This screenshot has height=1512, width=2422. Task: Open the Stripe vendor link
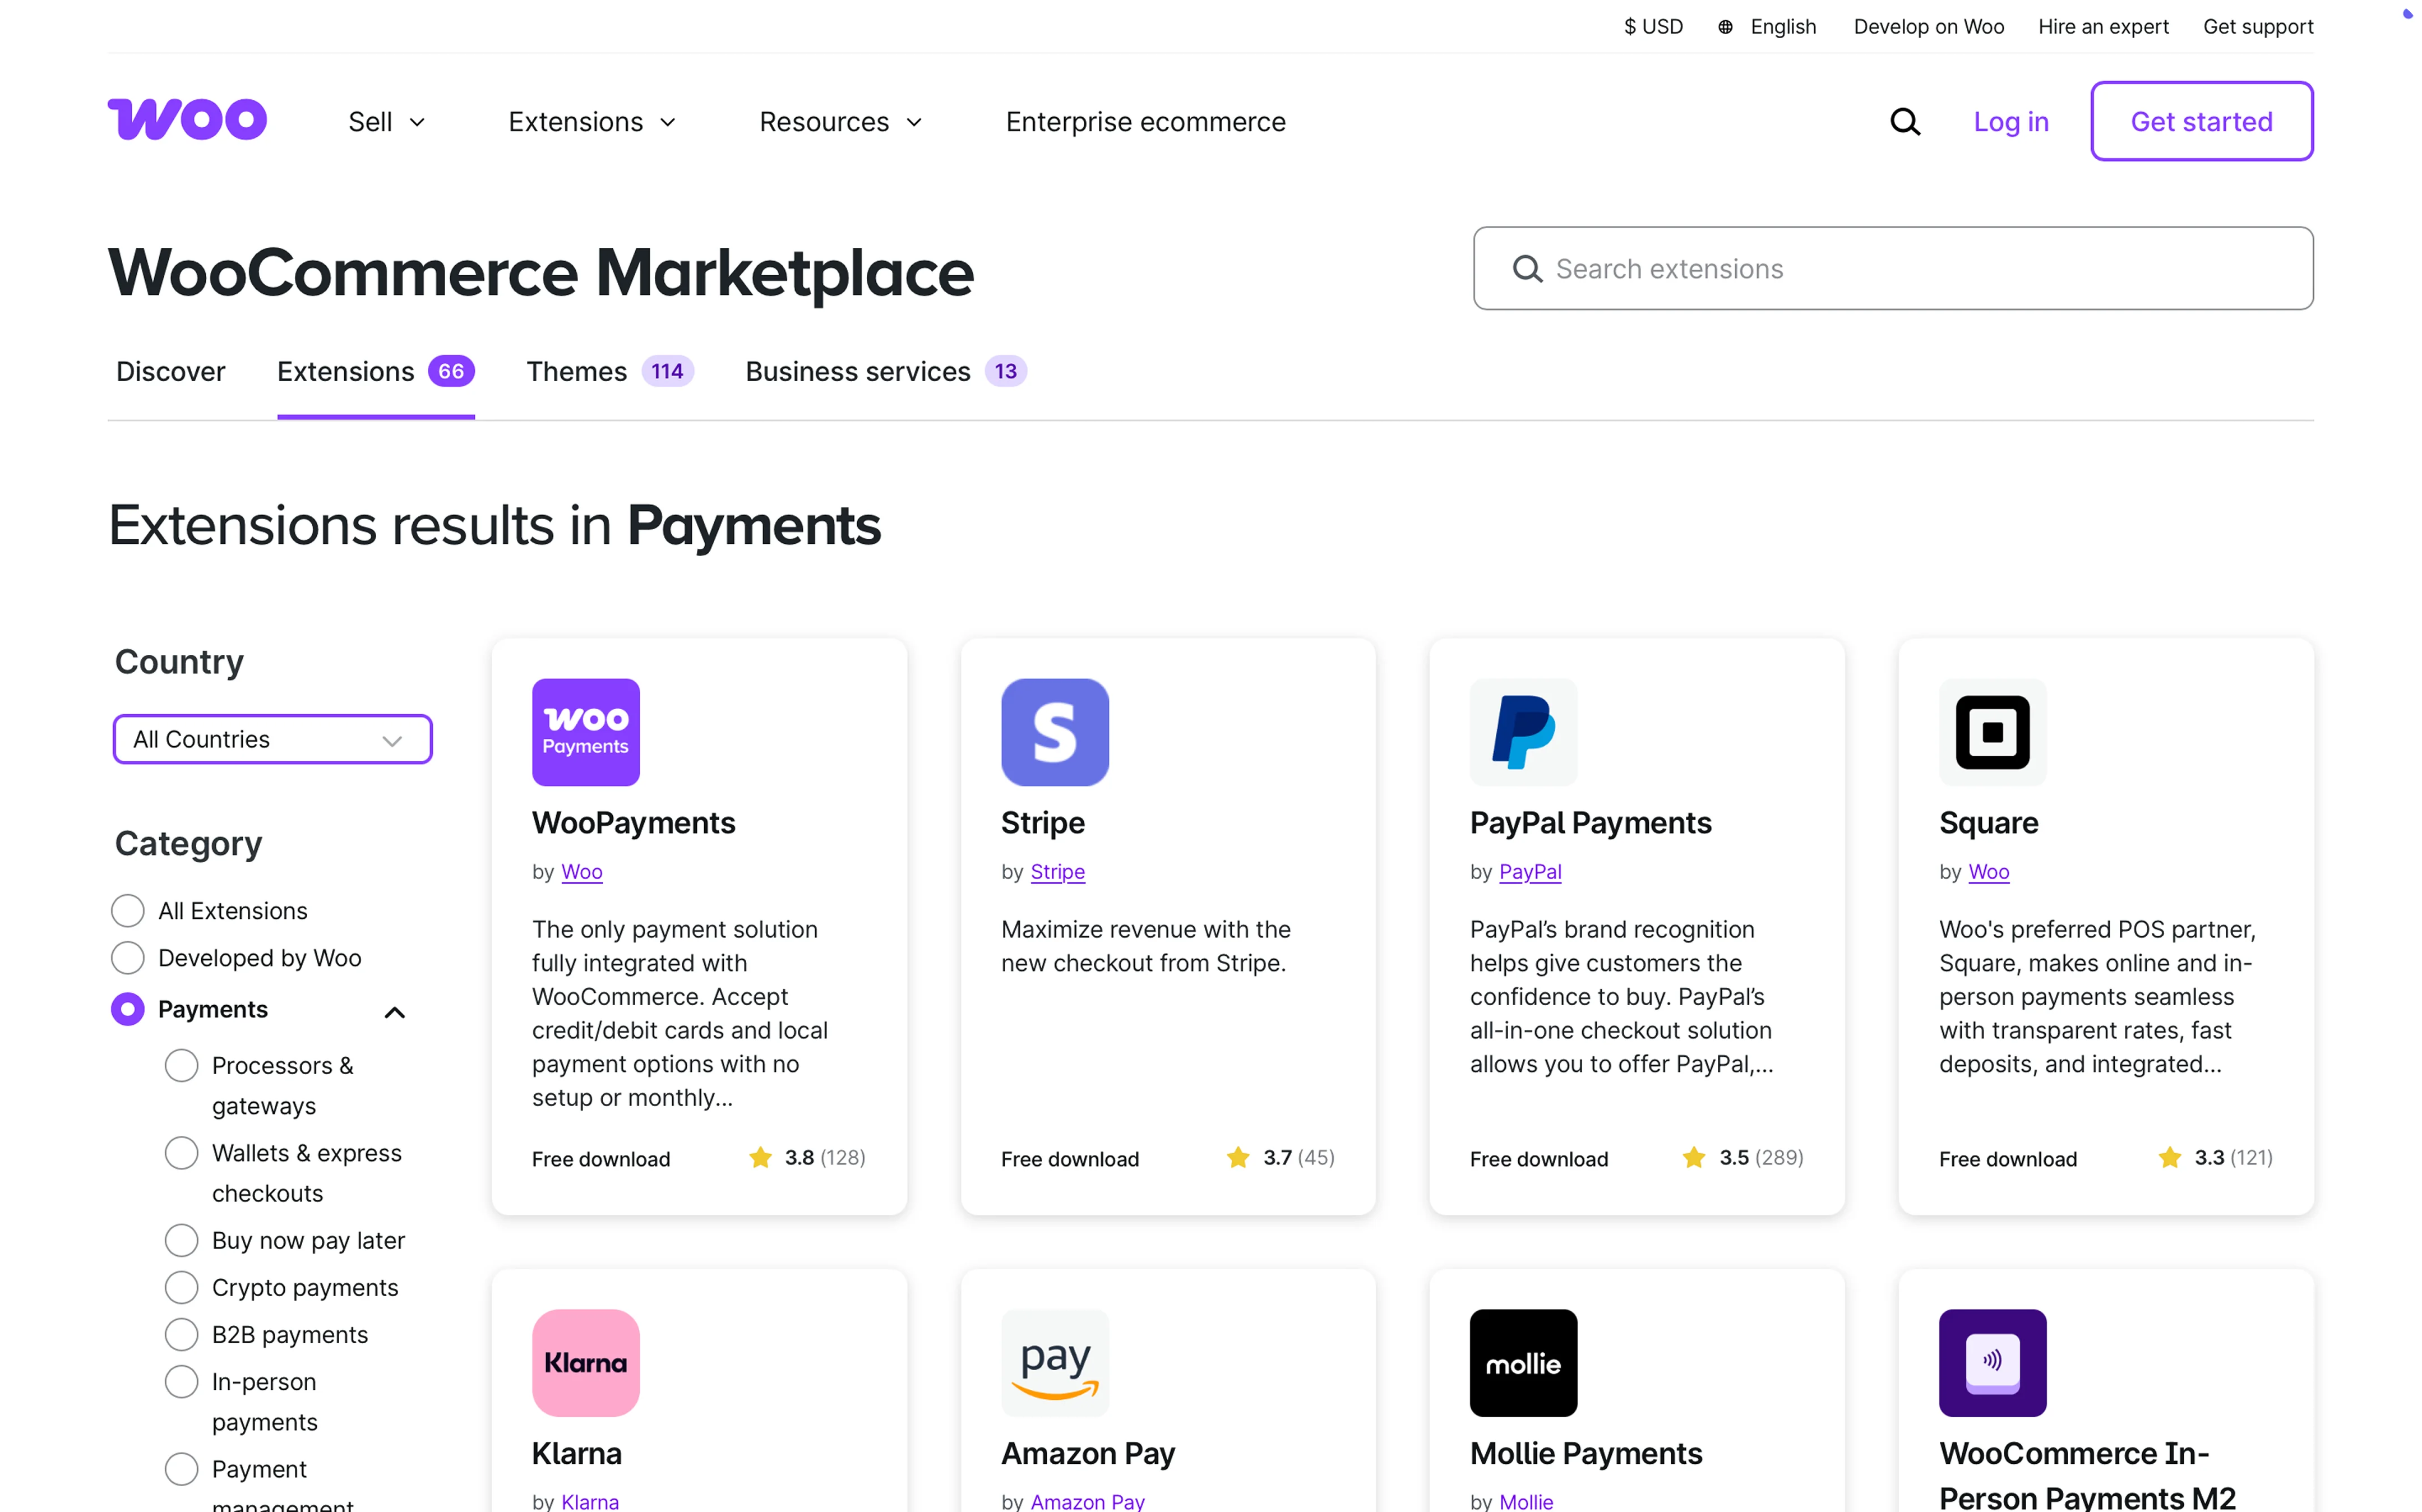tap(1057, 872)
